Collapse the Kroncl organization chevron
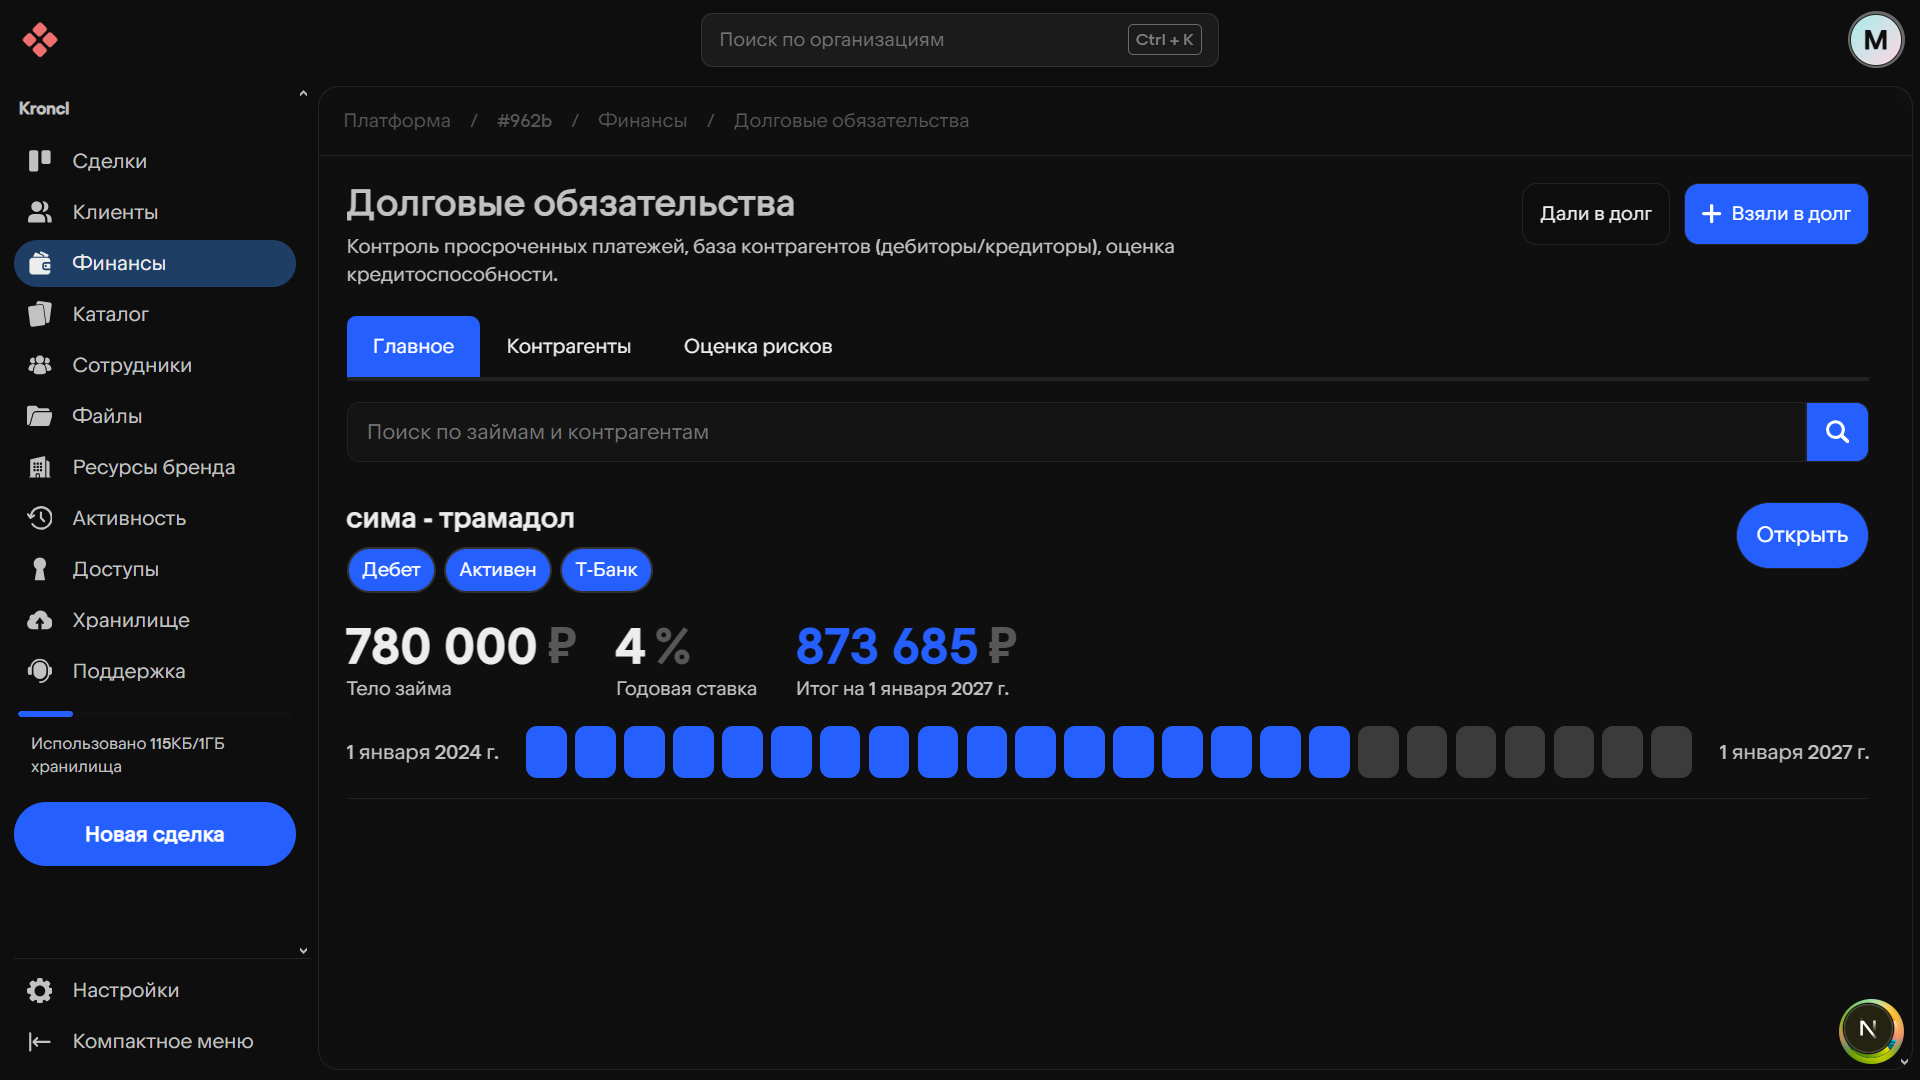The width and height of the screenshot is (1920, 1080). (x=303, y=95)
